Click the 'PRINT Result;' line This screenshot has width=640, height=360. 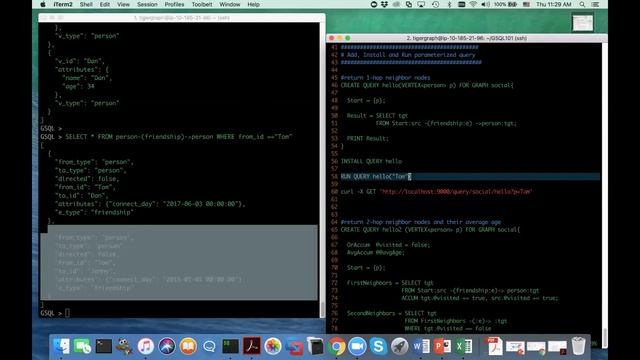(367, 138)
